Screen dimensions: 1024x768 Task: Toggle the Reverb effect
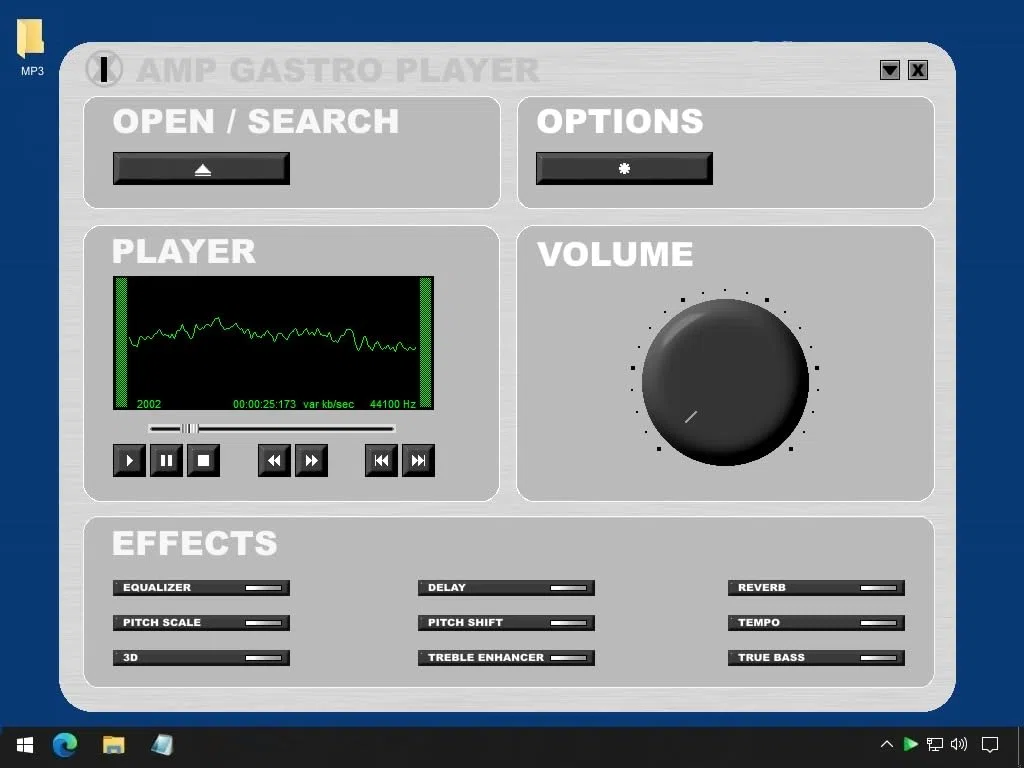coord(816,588)
